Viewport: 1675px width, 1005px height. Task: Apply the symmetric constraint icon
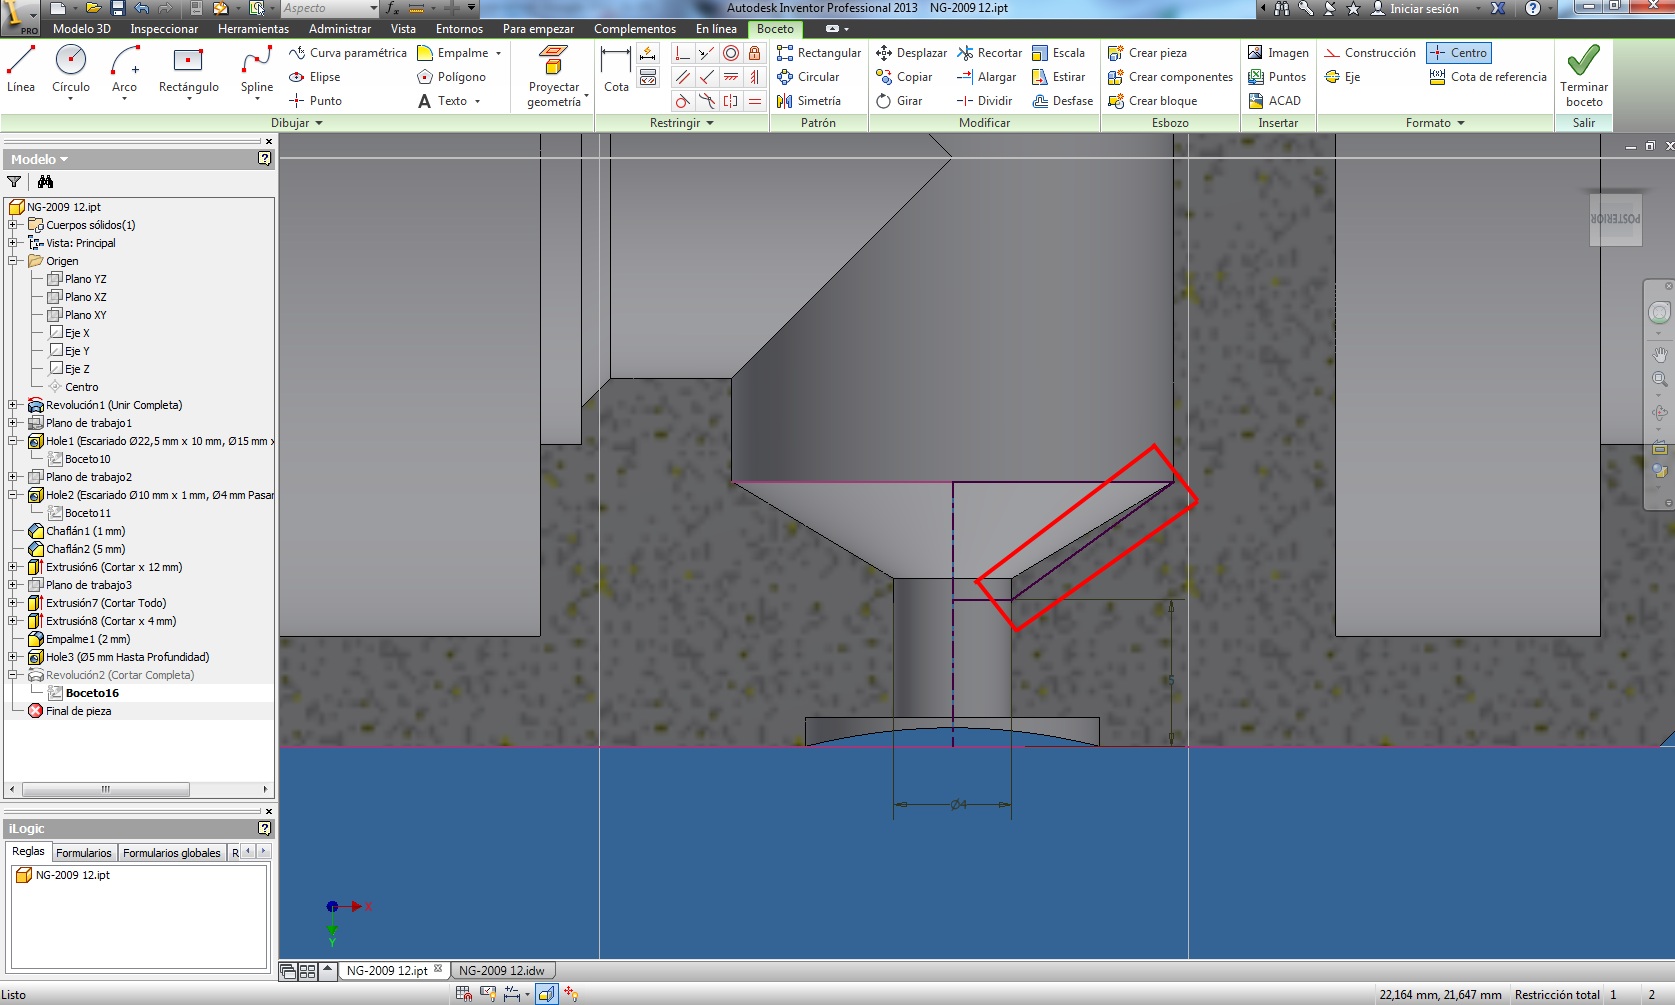(x=731, y=101)
